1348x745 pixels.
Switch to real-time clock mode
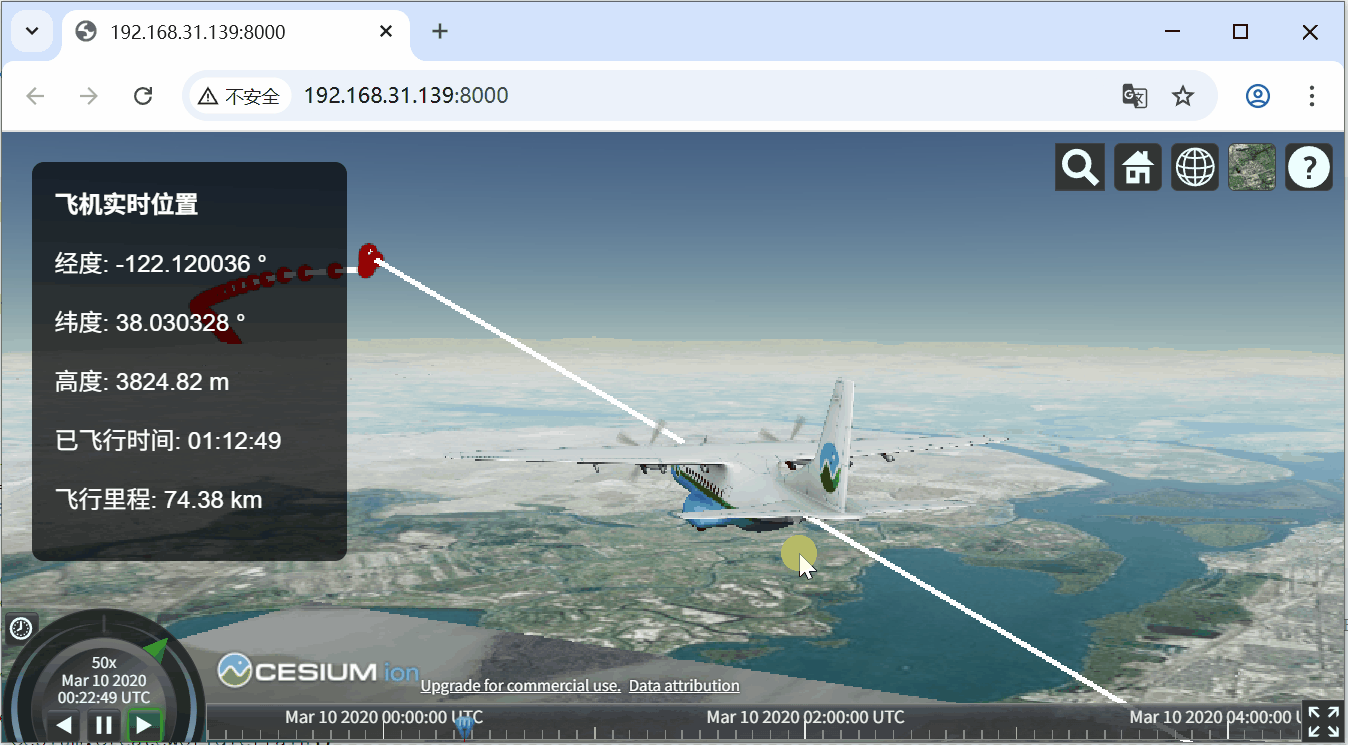(x=21, y=628)
